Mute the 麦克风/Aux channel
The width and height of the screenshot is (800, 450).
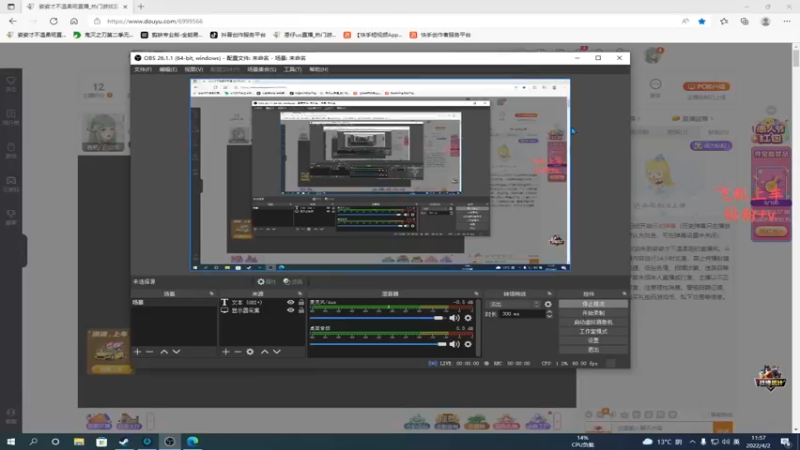pos(454,318)
